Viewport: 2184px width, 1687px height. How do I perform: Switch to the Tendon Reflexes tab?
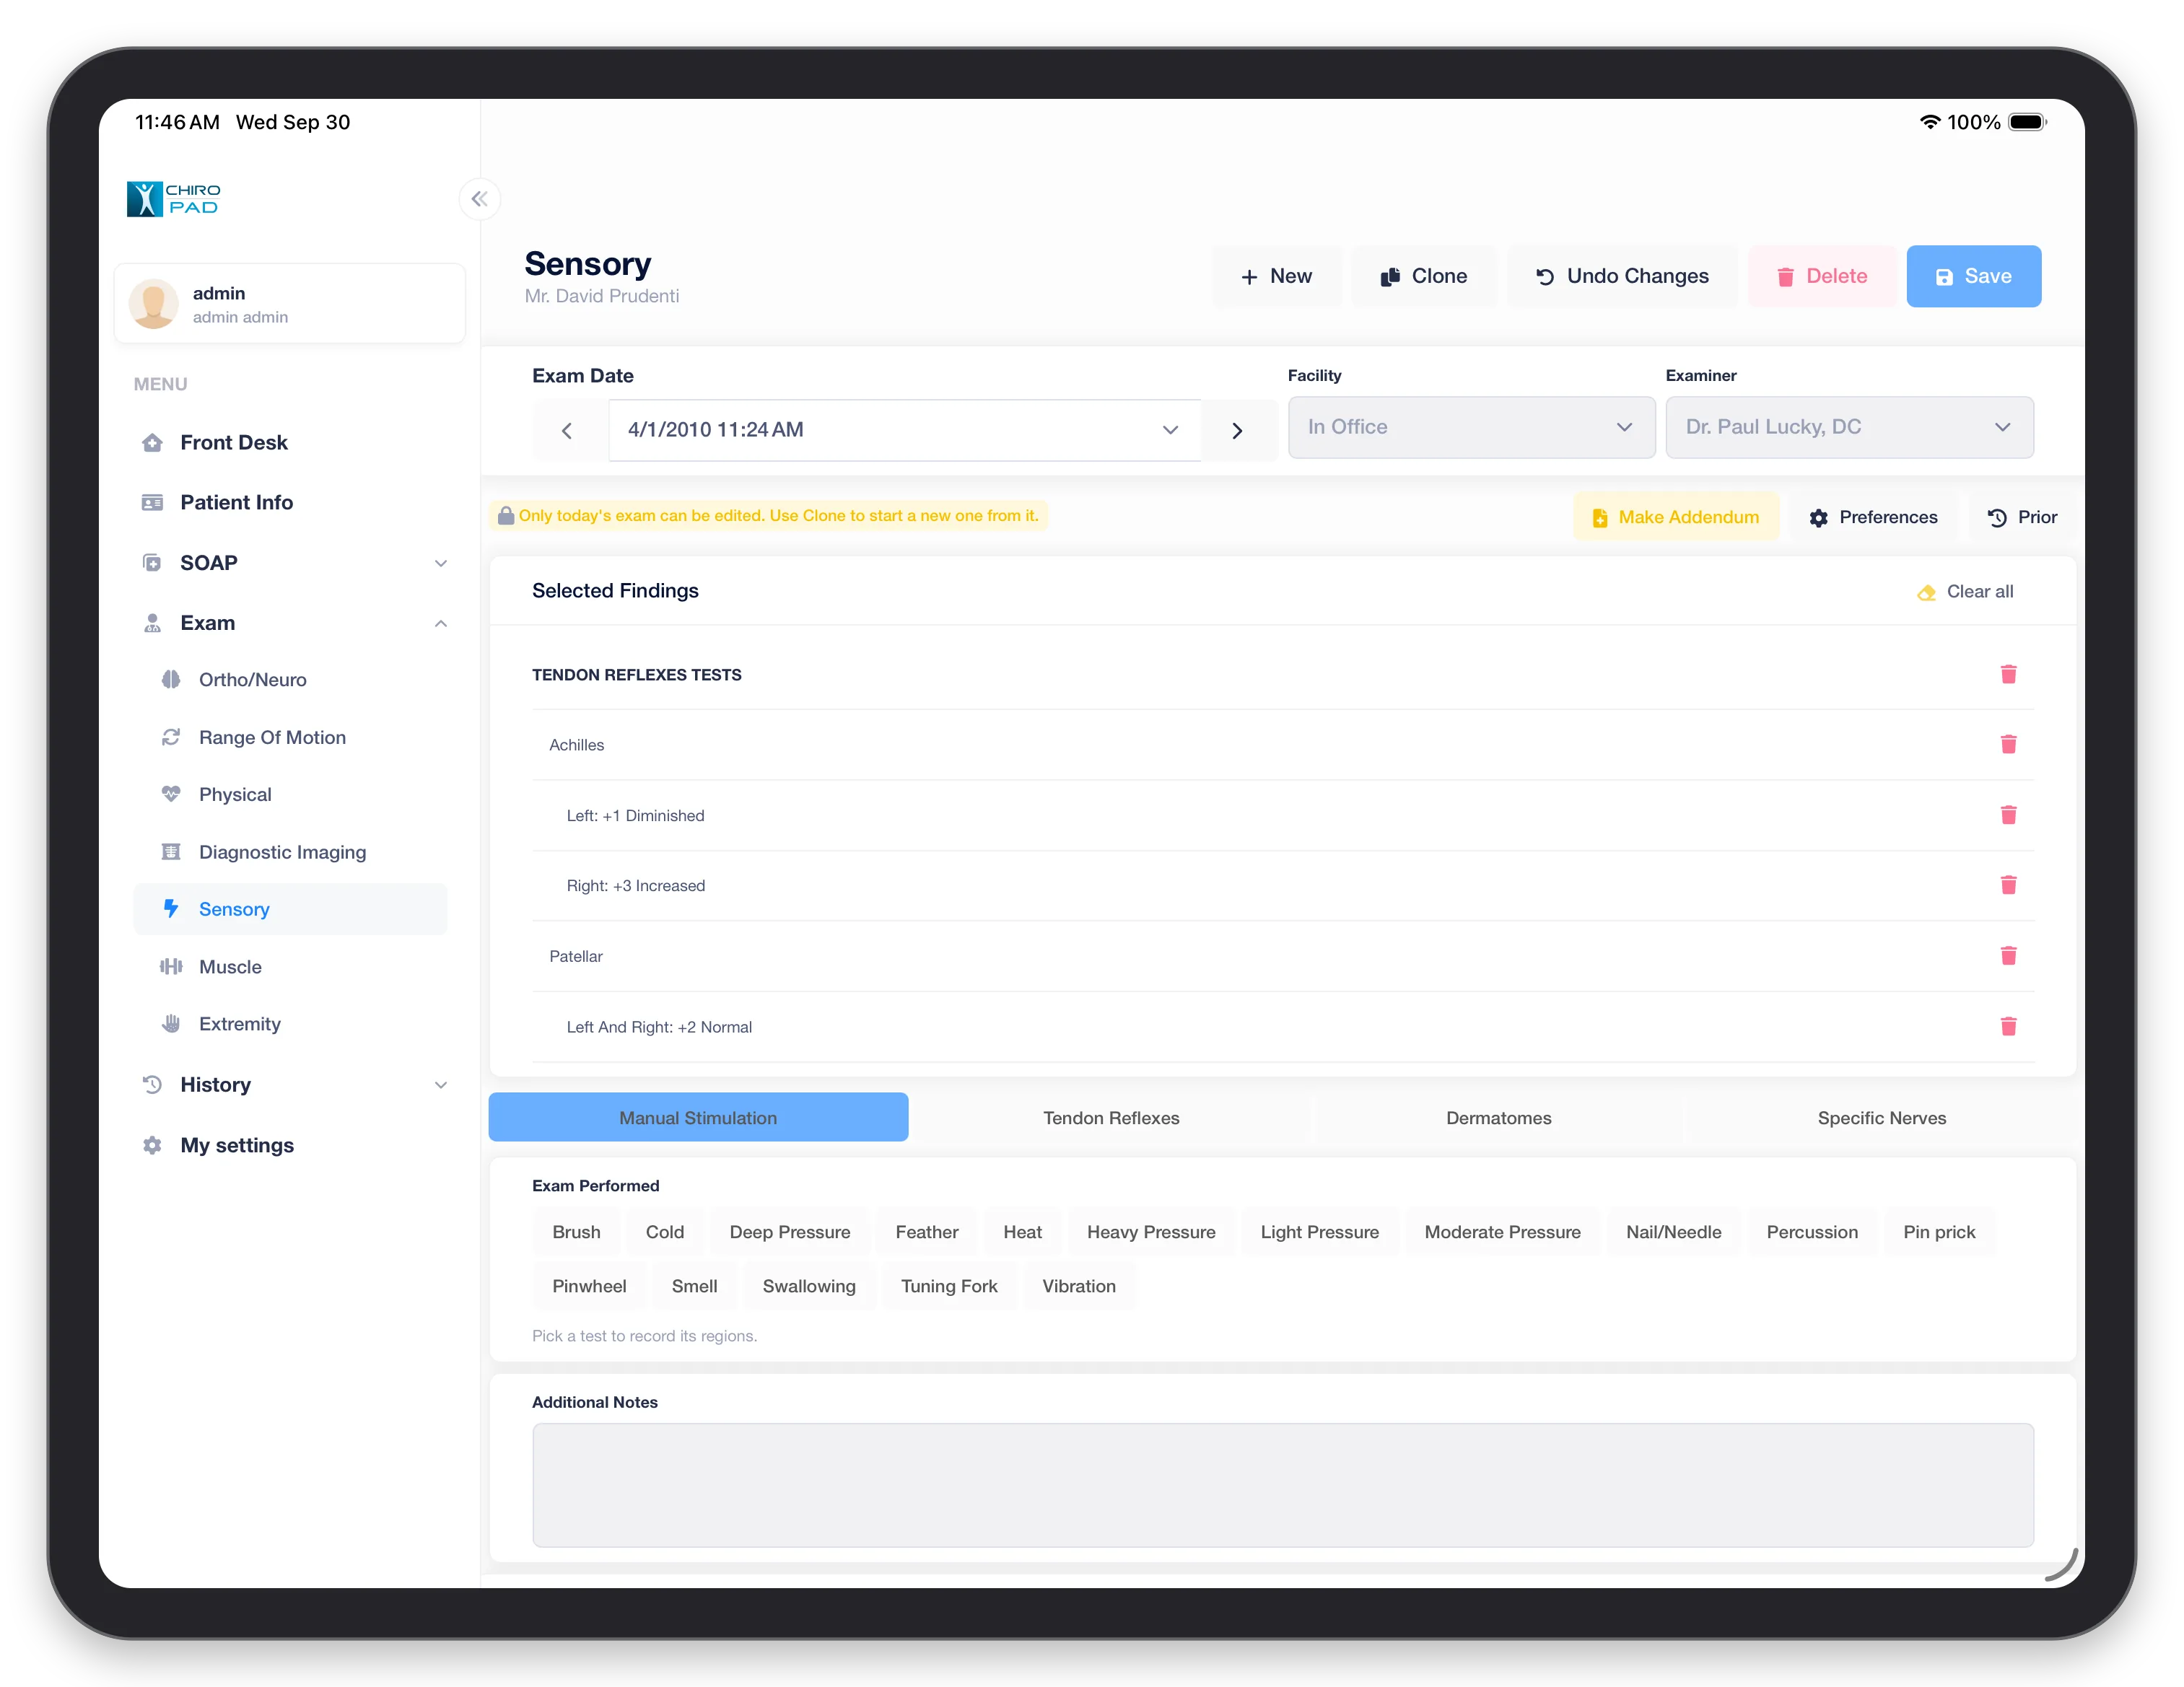(1111, 1118)
